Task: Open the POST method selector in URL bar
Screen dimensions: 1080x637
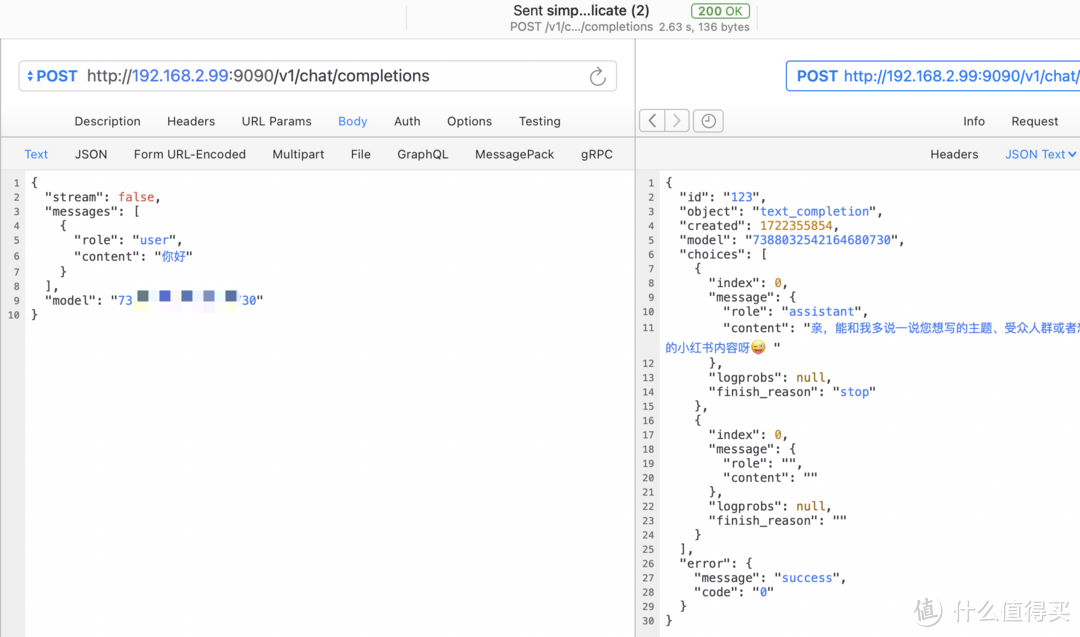Action: [x=52, y=76]
